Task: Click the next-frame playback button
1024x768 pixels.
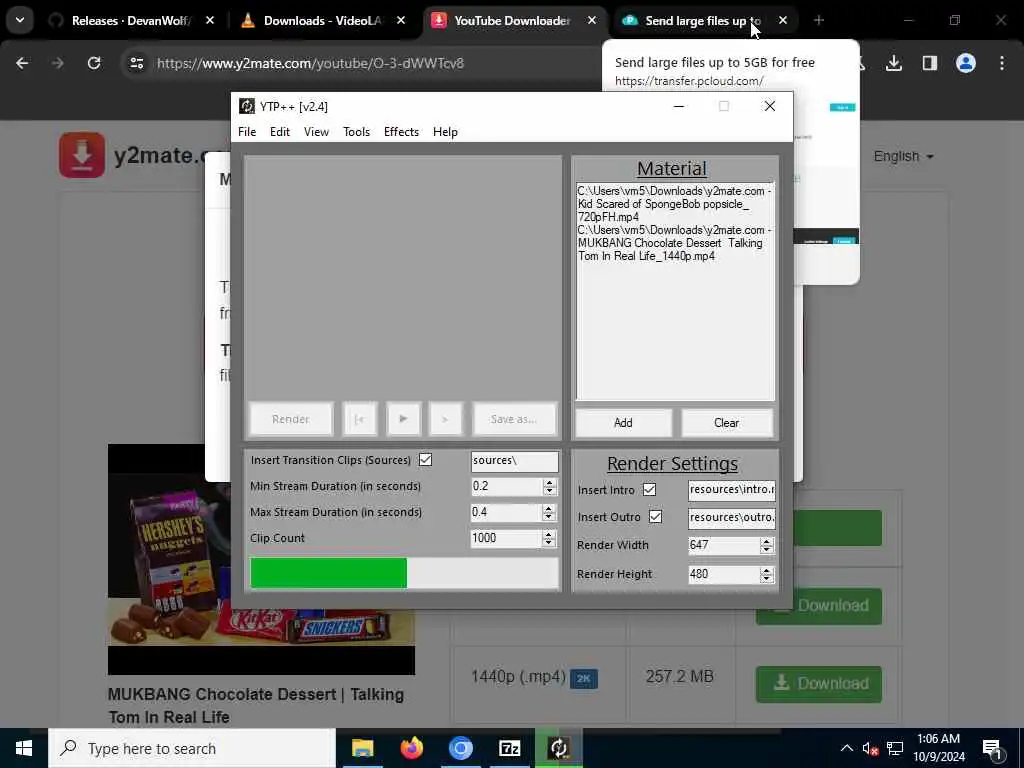Action: click(x=445, y=419)
